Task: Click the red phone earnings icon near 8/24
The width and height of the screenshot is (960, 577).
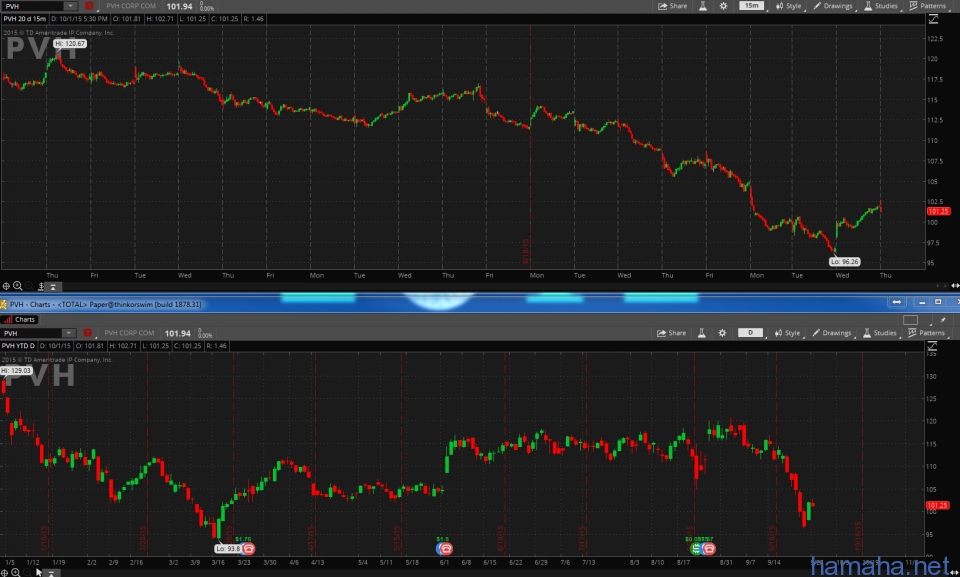Action: pos(709,549)
